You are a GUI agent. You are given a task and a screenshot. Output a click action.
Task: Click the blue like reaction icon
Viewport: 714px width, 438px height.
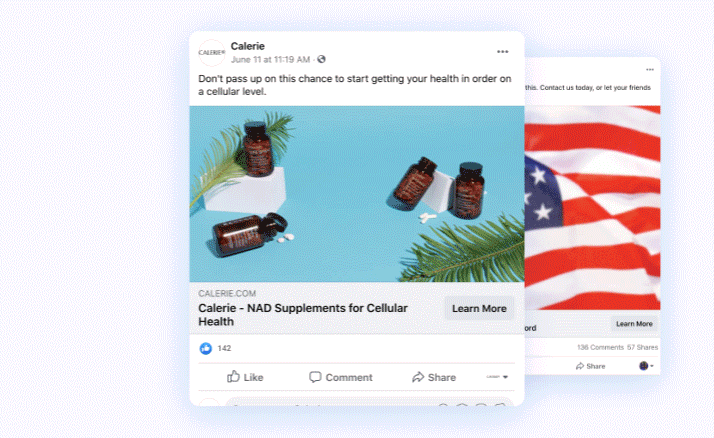206,349
